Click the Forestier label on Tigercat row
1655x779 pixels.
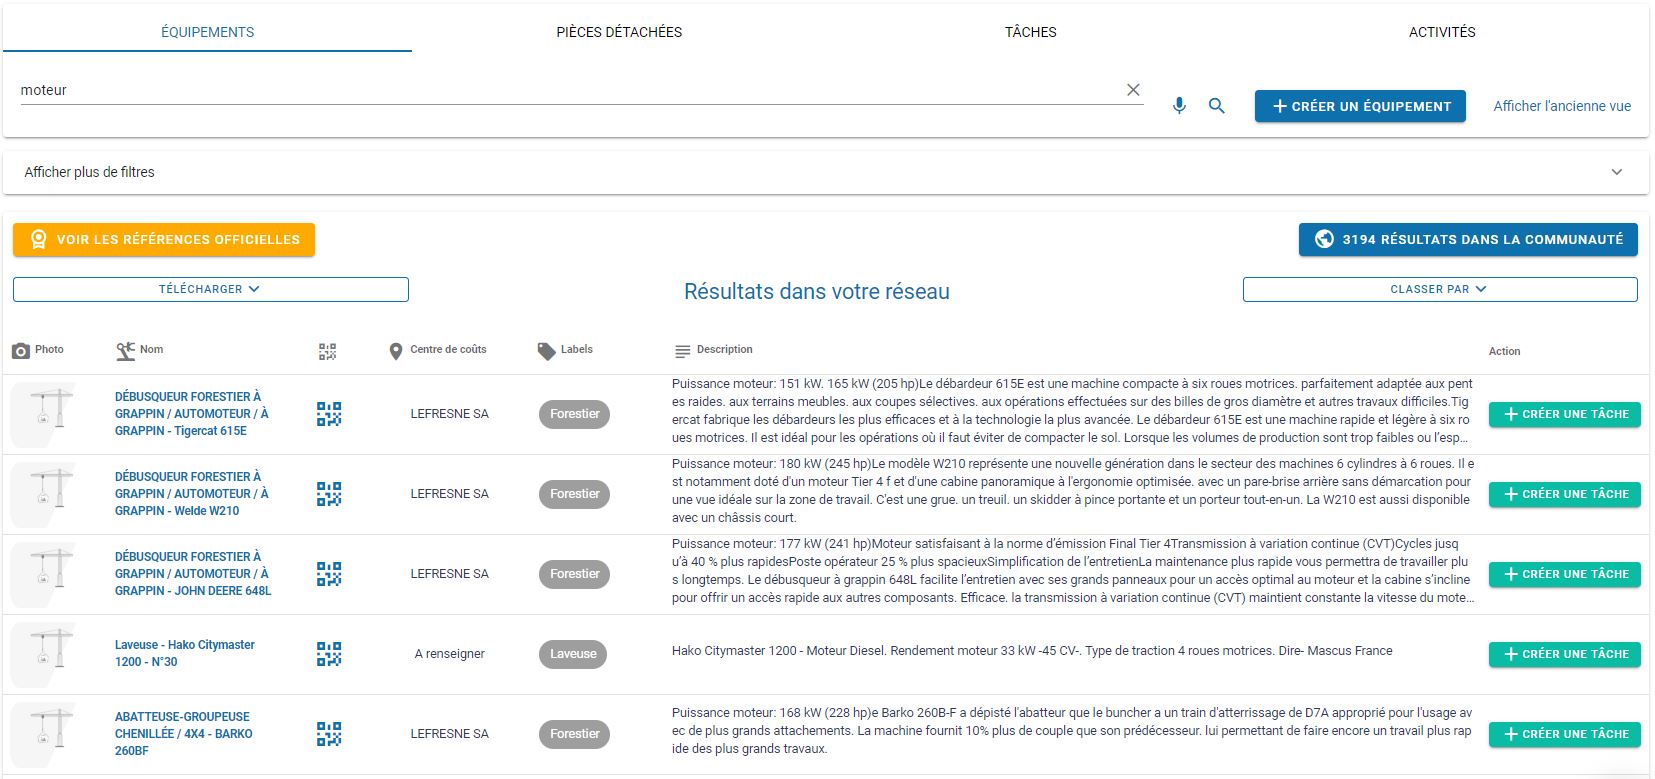coord(575,414)
